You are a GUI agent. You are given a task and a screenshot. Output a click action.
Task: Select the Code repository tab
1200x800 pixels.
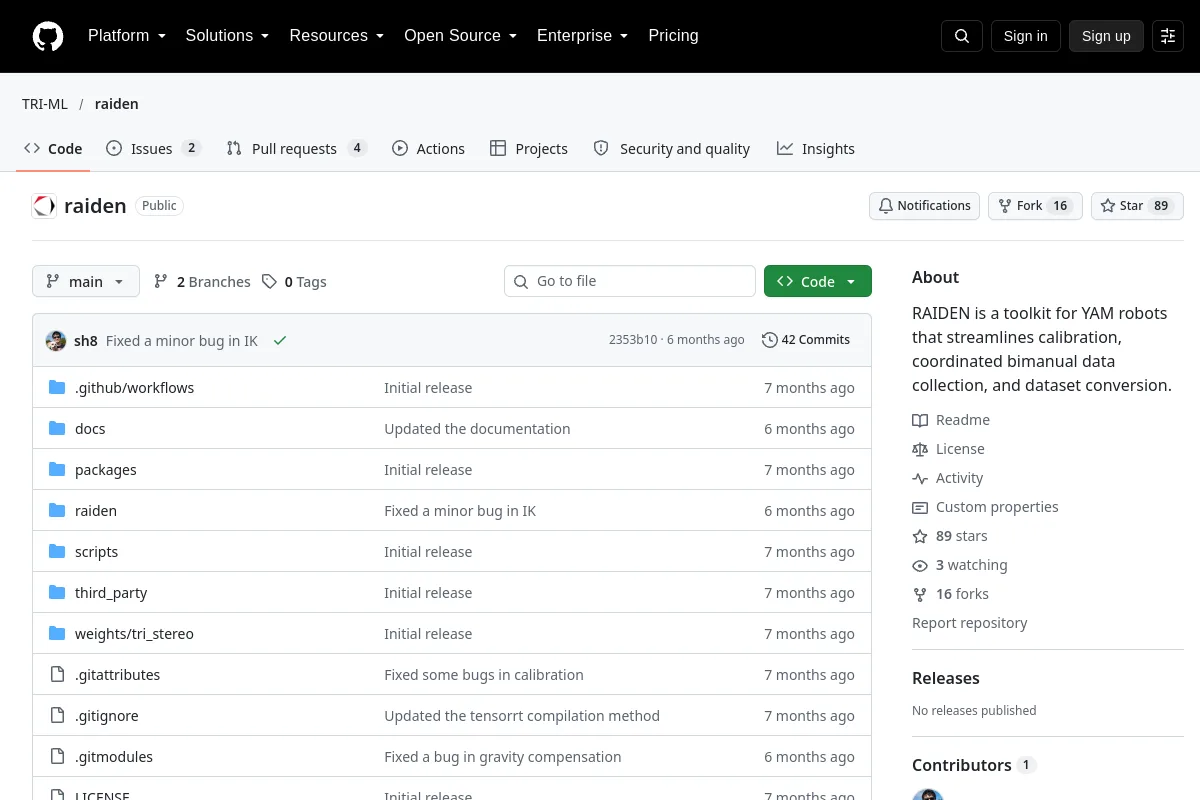tap(53, 148)
